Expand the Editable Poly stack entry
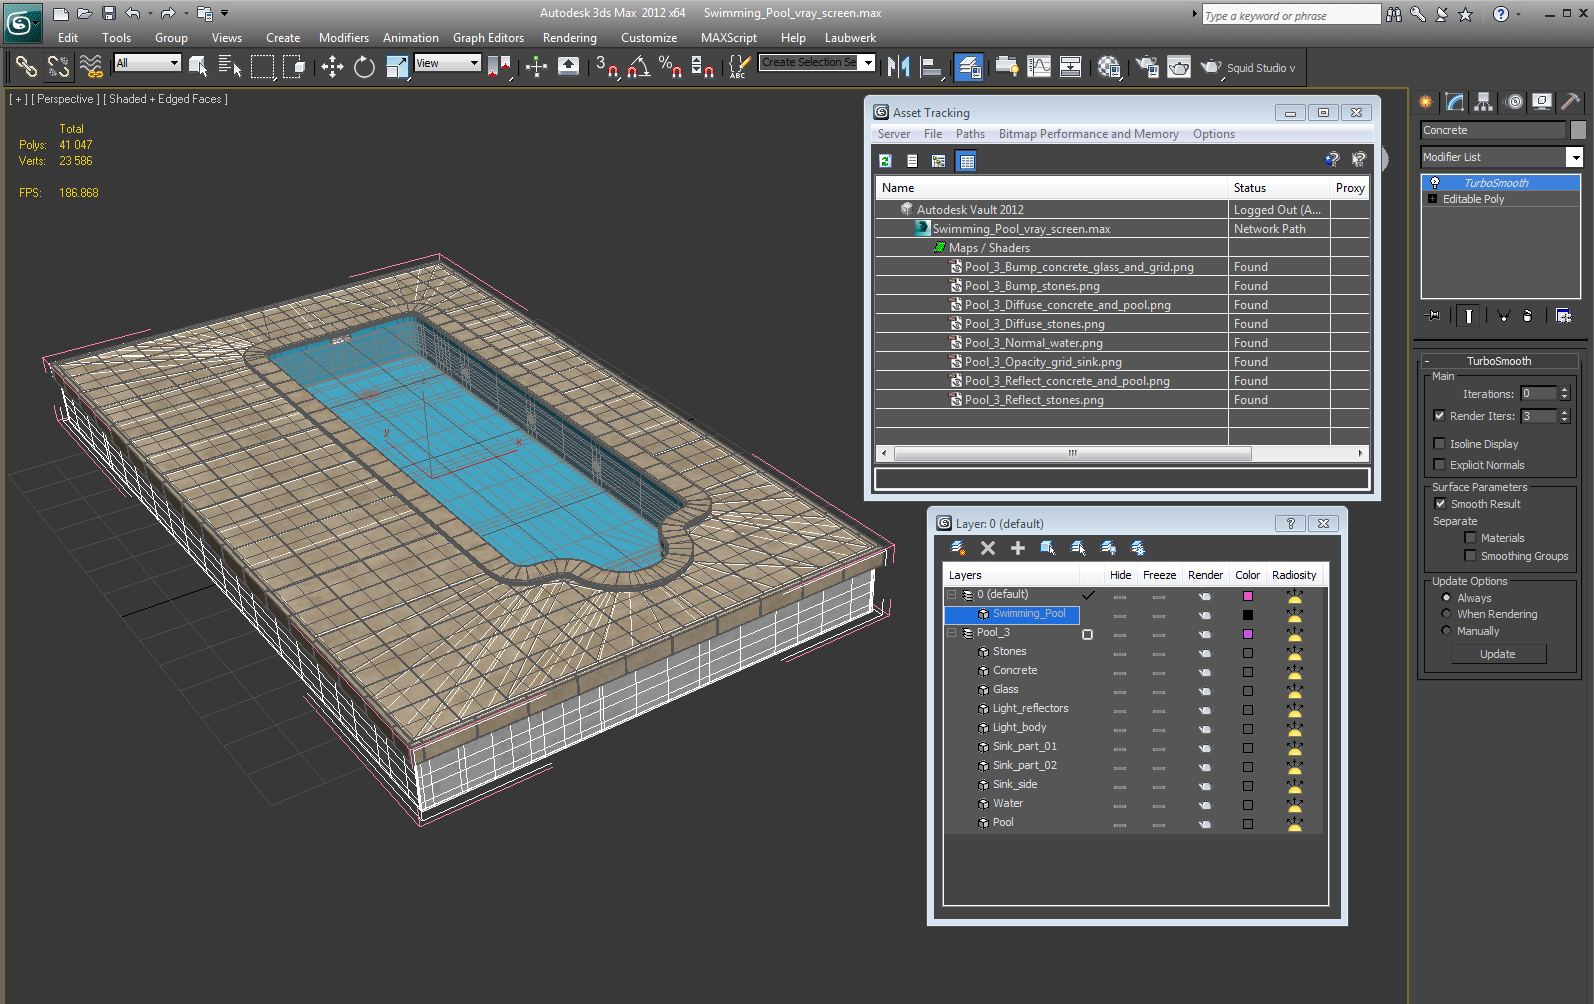 coord(1433,199)
